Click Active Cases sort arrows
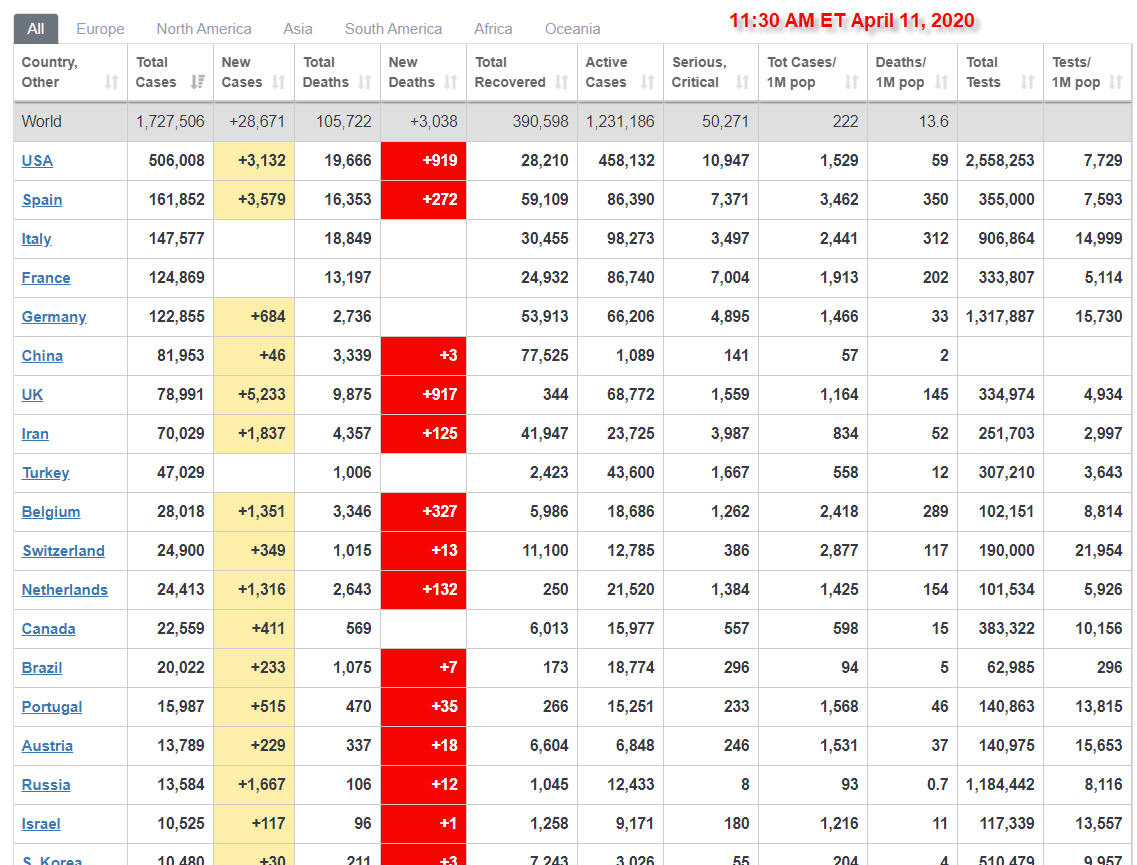1137x865 pixels. tap(648, 82)
